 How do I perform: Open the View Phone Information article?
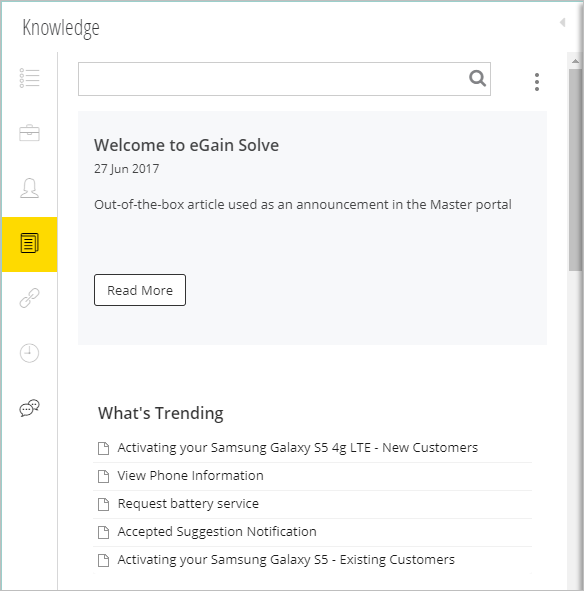click(x=190, y=476)
